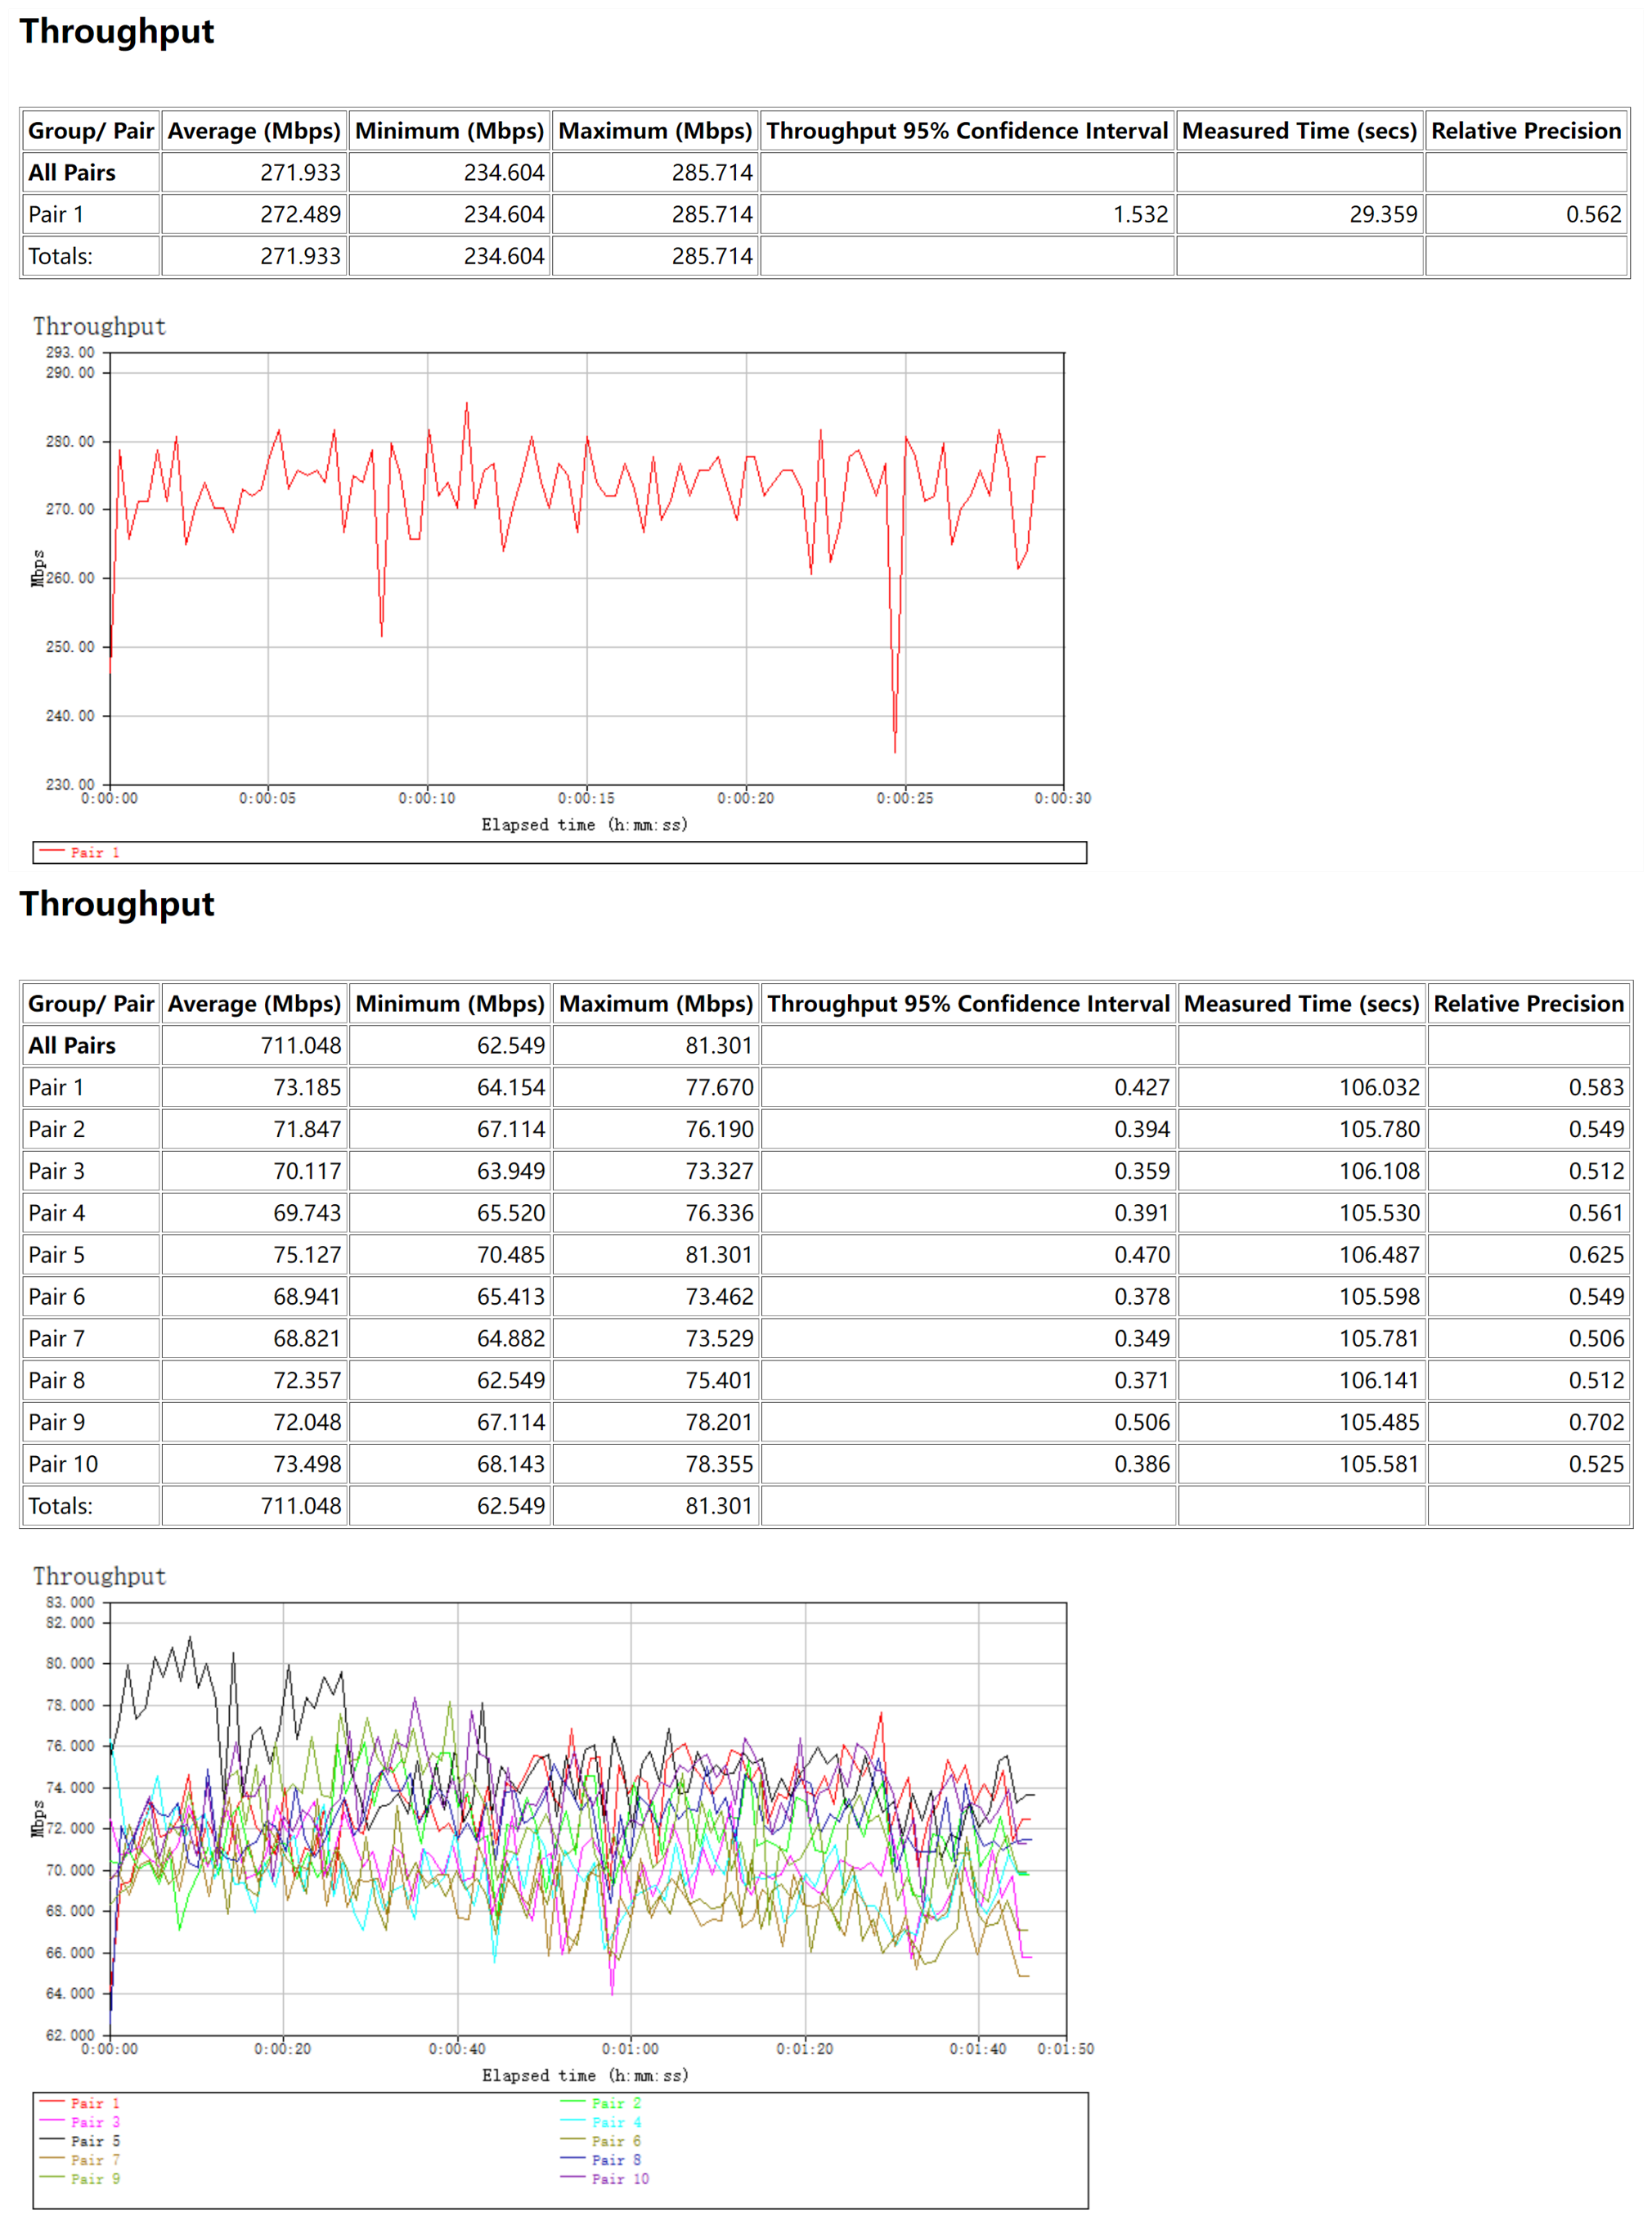Click the Pair 7 legend entry
1652x2230 pixels.
[x=94, y=2159]
